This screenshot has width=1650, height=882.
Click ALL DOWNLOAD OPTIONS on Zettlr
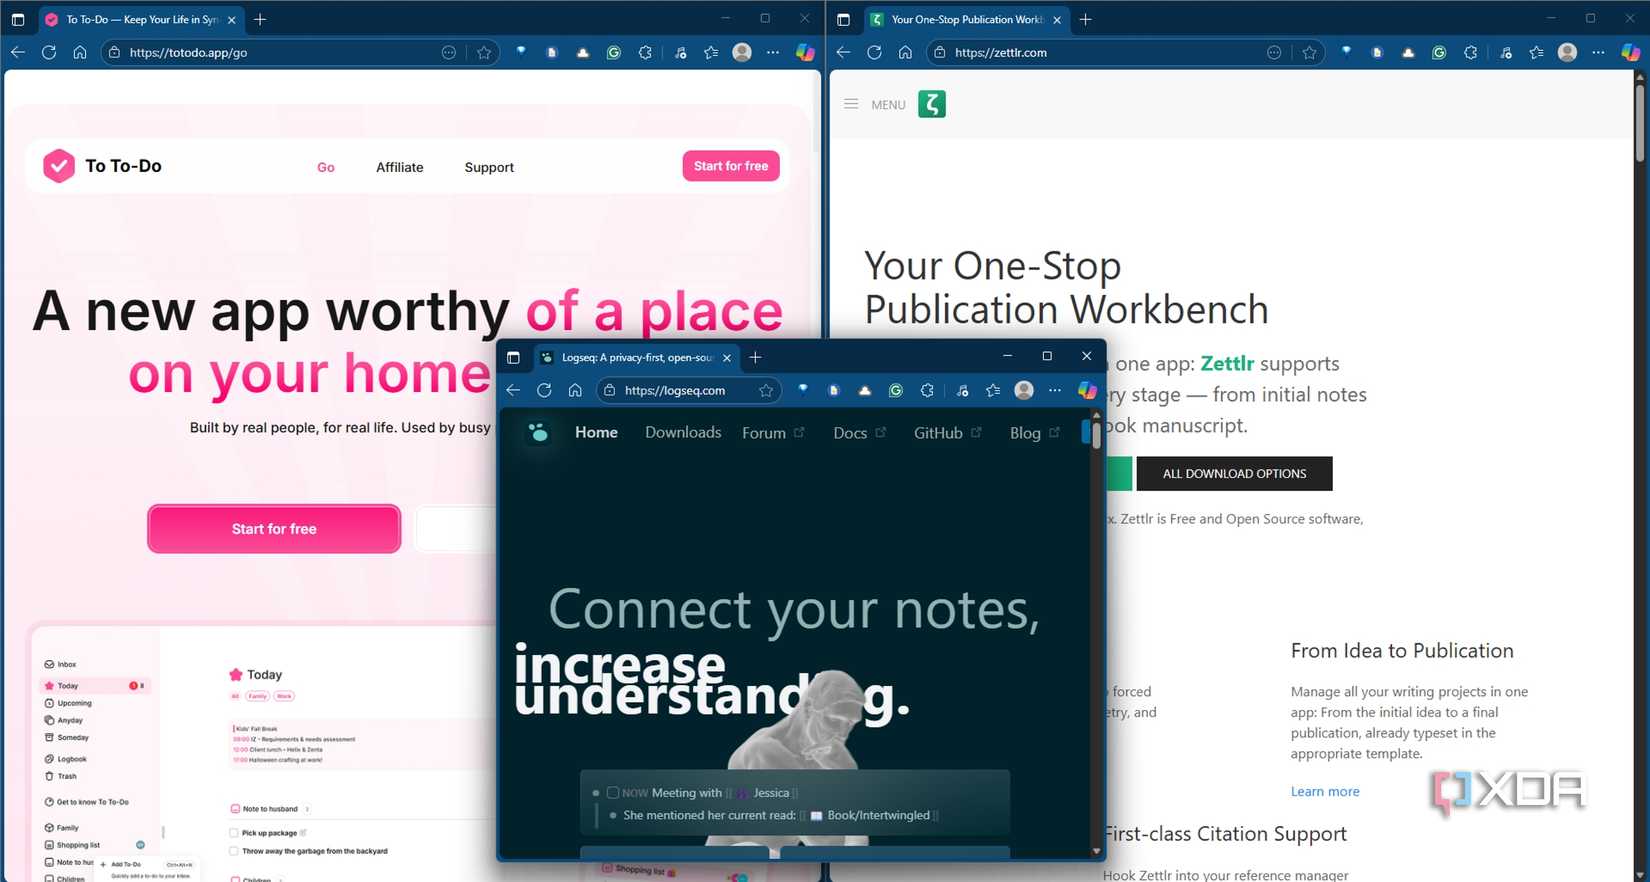tap(1234, 474)
